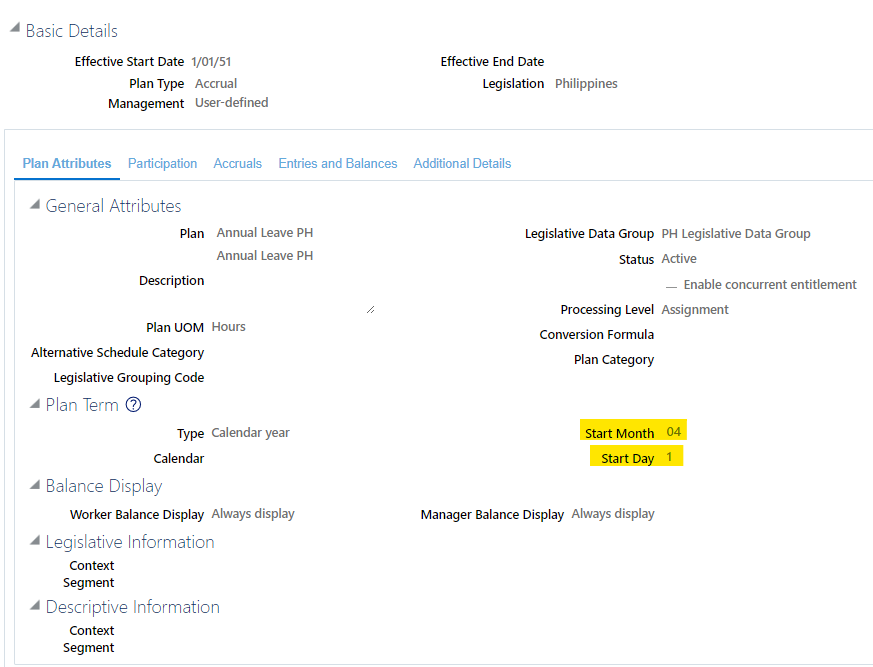Screen dimensions: 873x667
Task: Click the Plan UOM value Hours
Action: coord(229,327)
